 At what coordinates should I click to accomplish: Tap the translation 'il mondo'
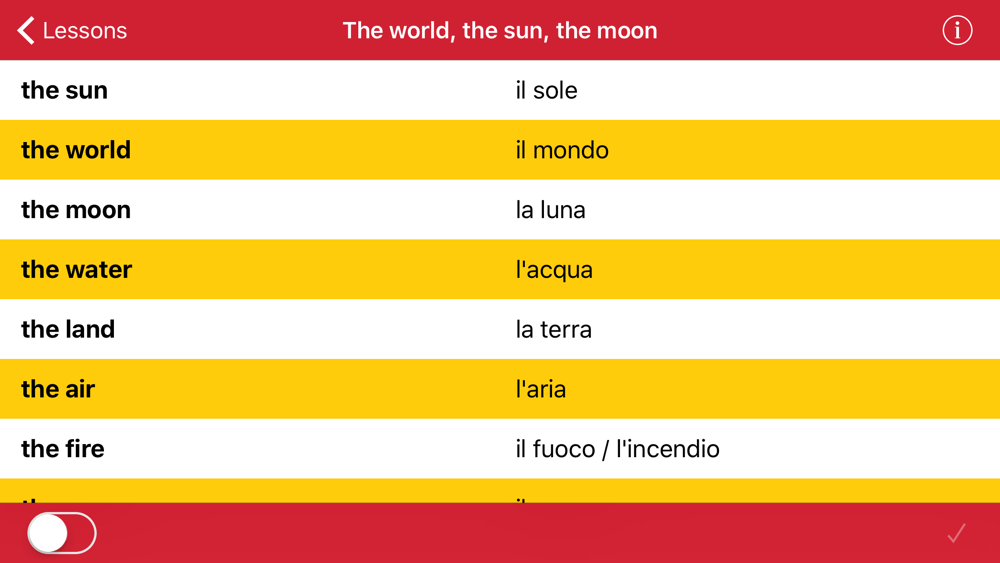coord(562,150)
